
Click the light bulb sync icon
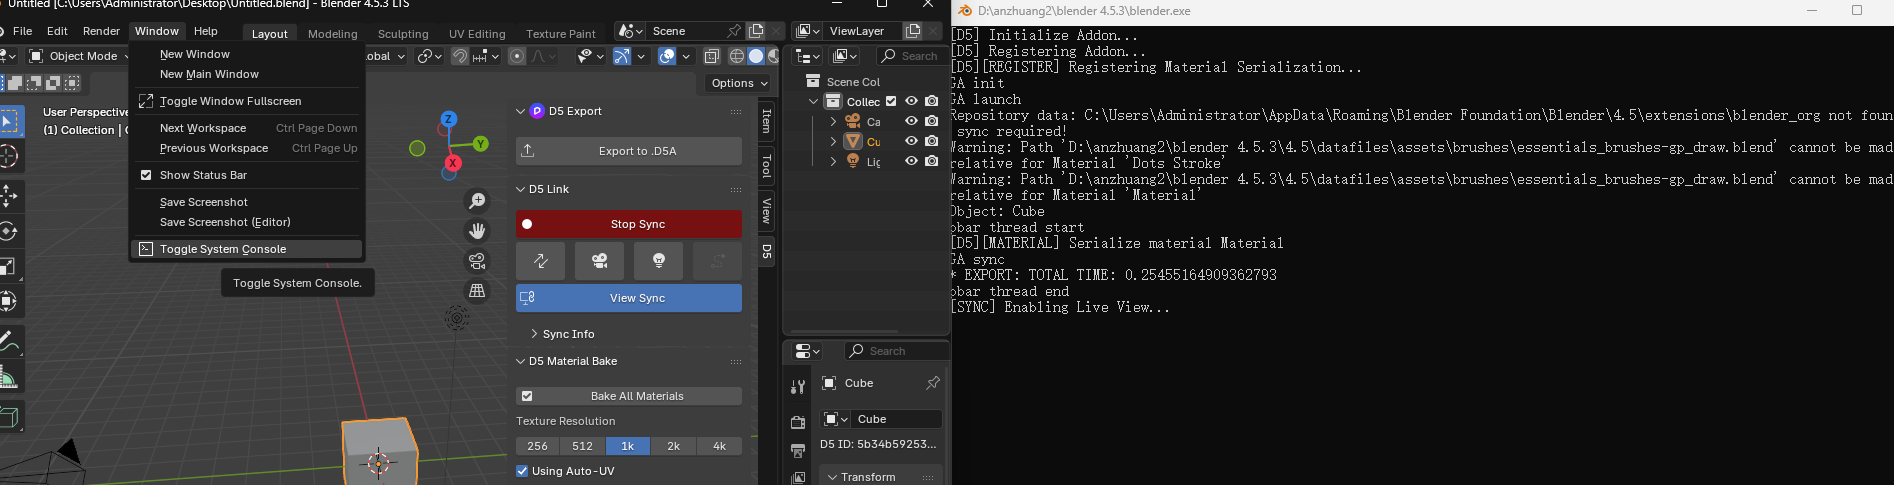(658, 261)
